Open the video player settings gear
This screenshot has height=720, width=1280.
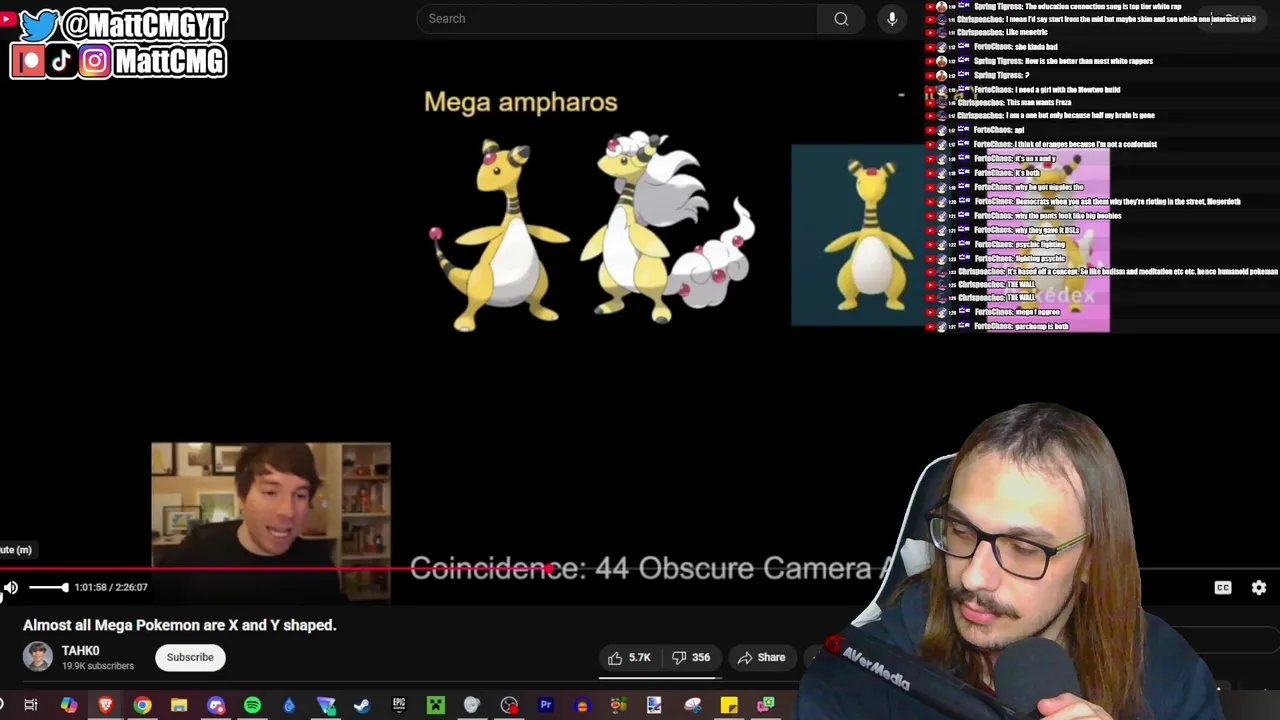[x=1259, y=588]
